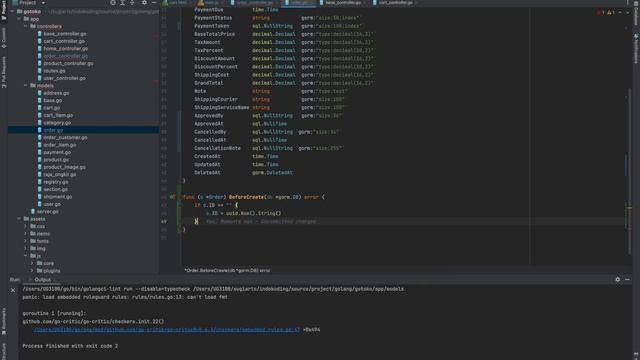Open the Bookmarks tool window stripe
640x360 pixels.
4,321
